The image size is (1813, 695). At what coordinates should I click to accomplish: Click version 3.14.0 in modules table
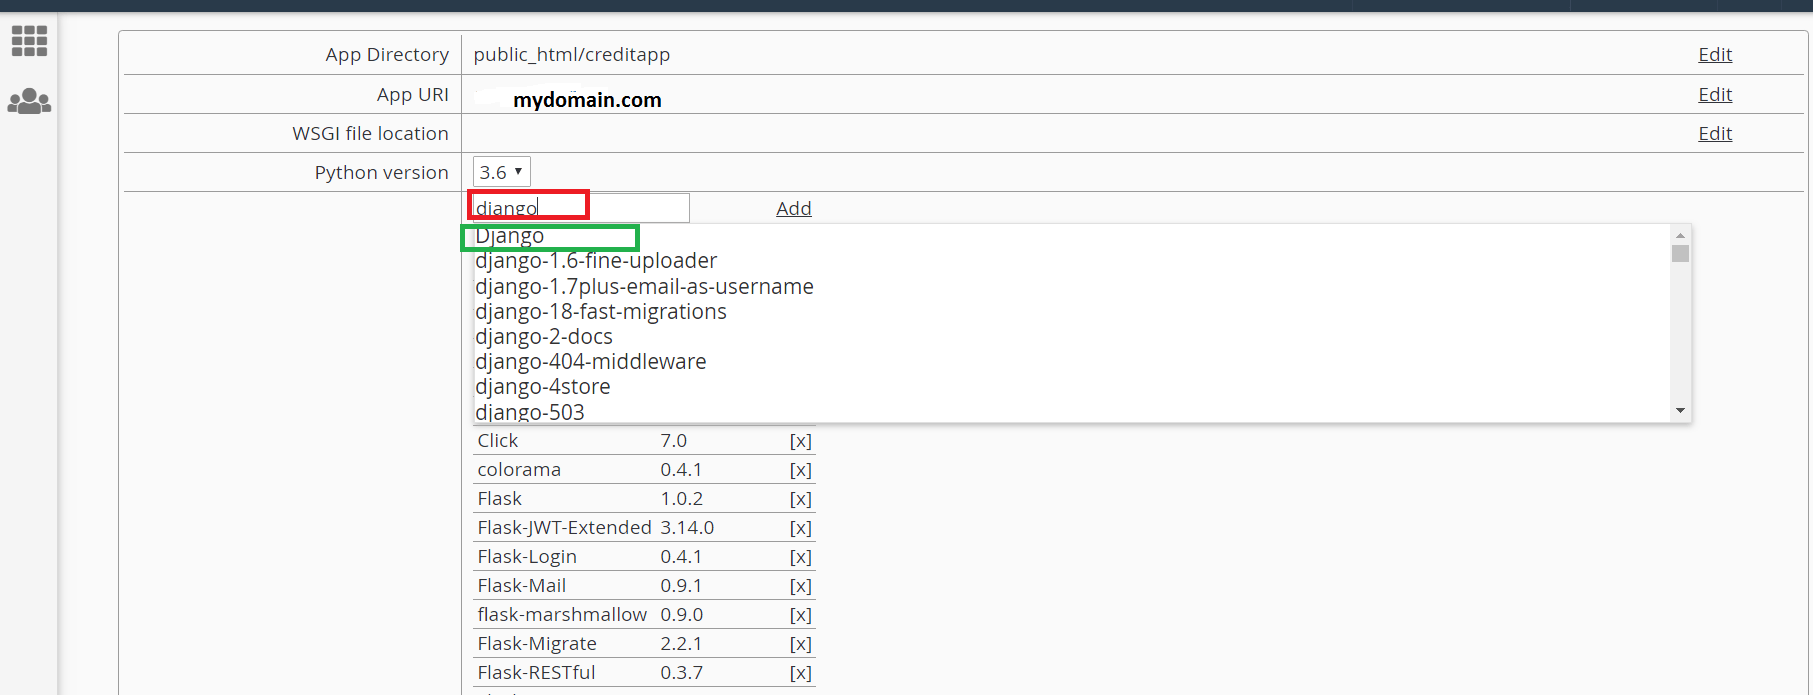point(687,528)
